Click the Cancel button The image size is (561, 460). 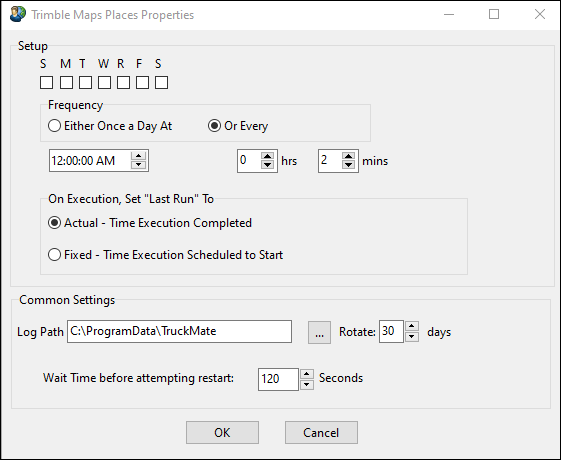tap(321, 432)
